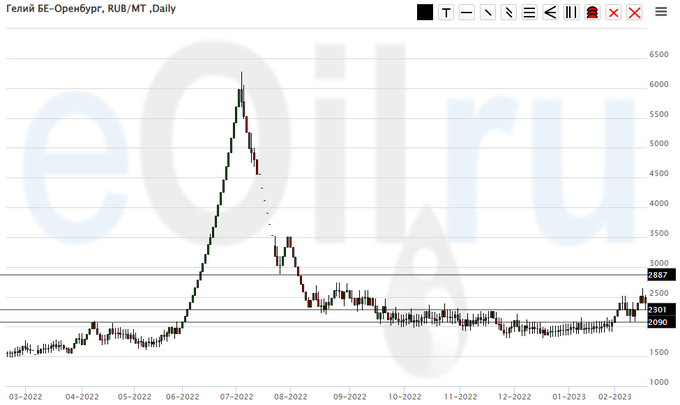Select the parallel channel lines tool
This screenshot has height=405, width=680.
(x=509, y=13)
